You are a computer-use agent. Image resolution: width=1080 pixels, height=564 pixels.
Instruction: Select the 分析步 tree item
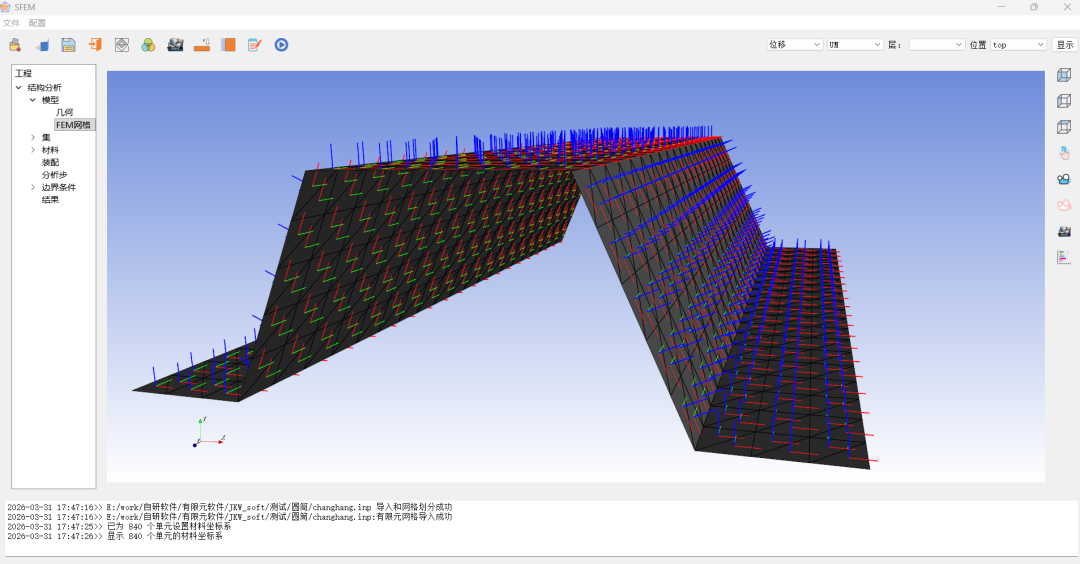(54, 175)
